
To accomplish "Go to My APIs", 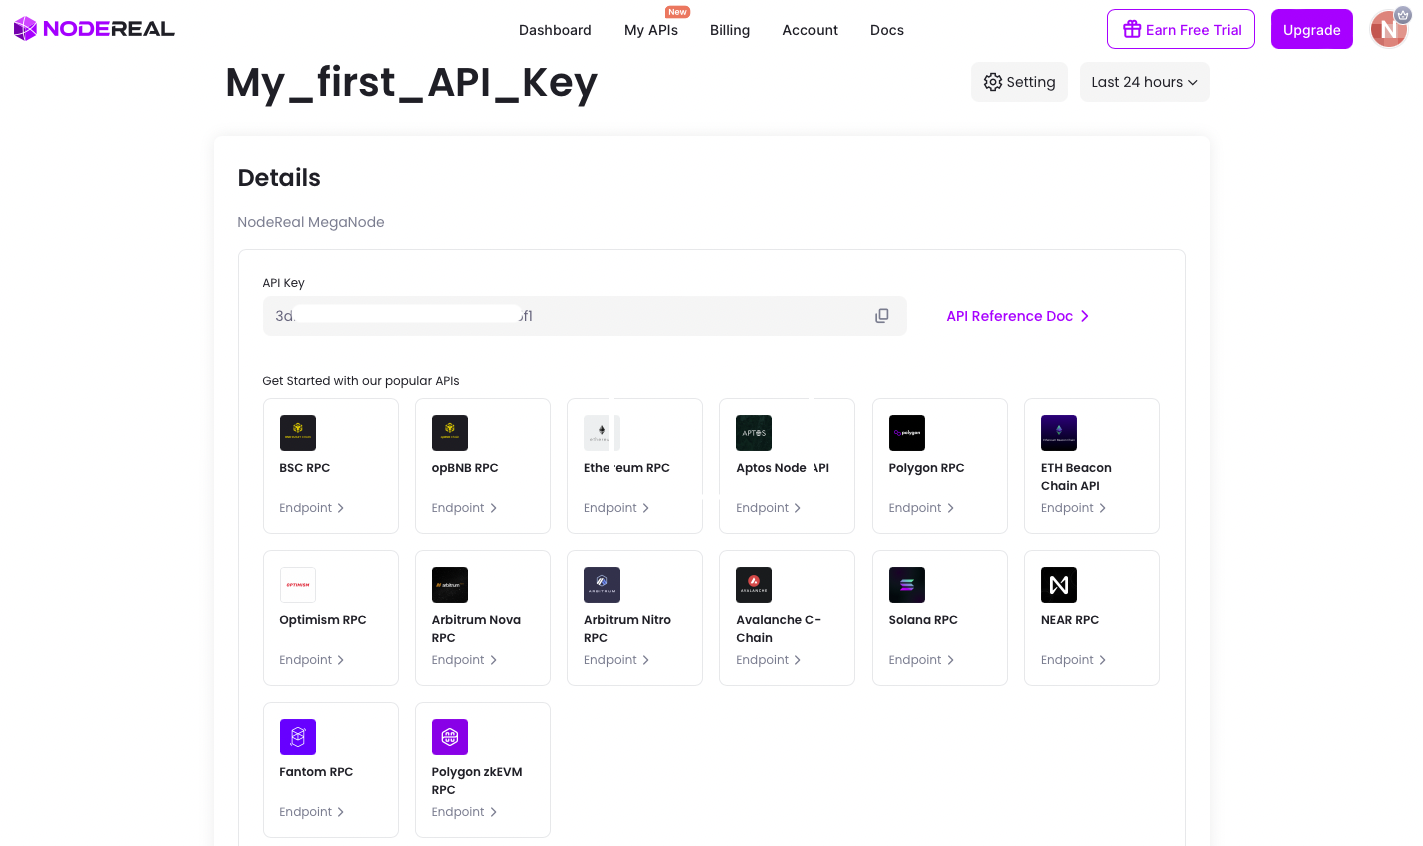I will tap(651, 30).
